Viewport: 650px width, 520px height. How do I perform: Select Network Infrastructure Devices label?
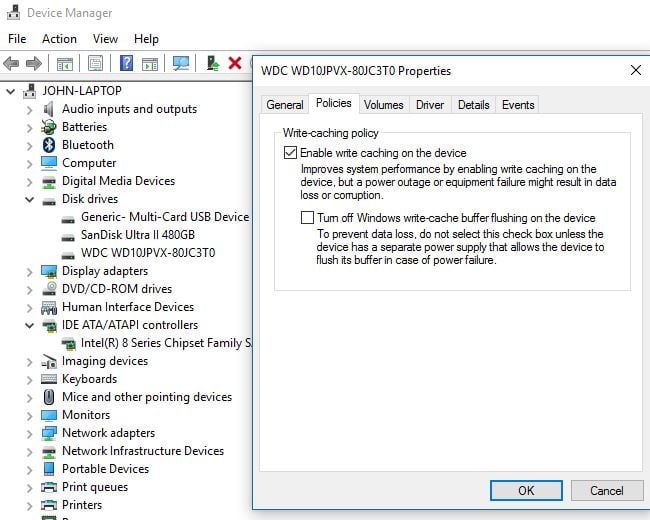coord(143,451)
